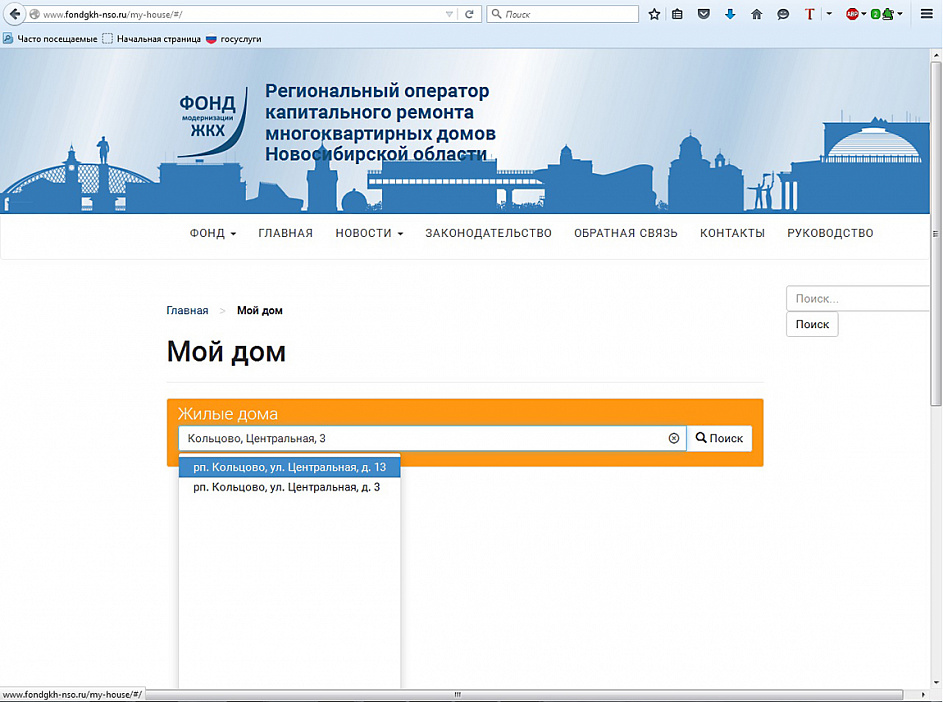Open the Firefox hamburger menu

click(927, 14)
